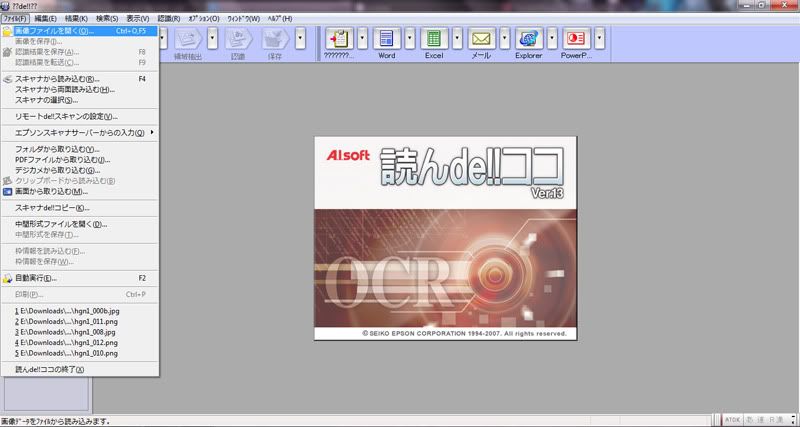
Task: Open the 編集(E) menu bar item
Action: coord(45,18)
